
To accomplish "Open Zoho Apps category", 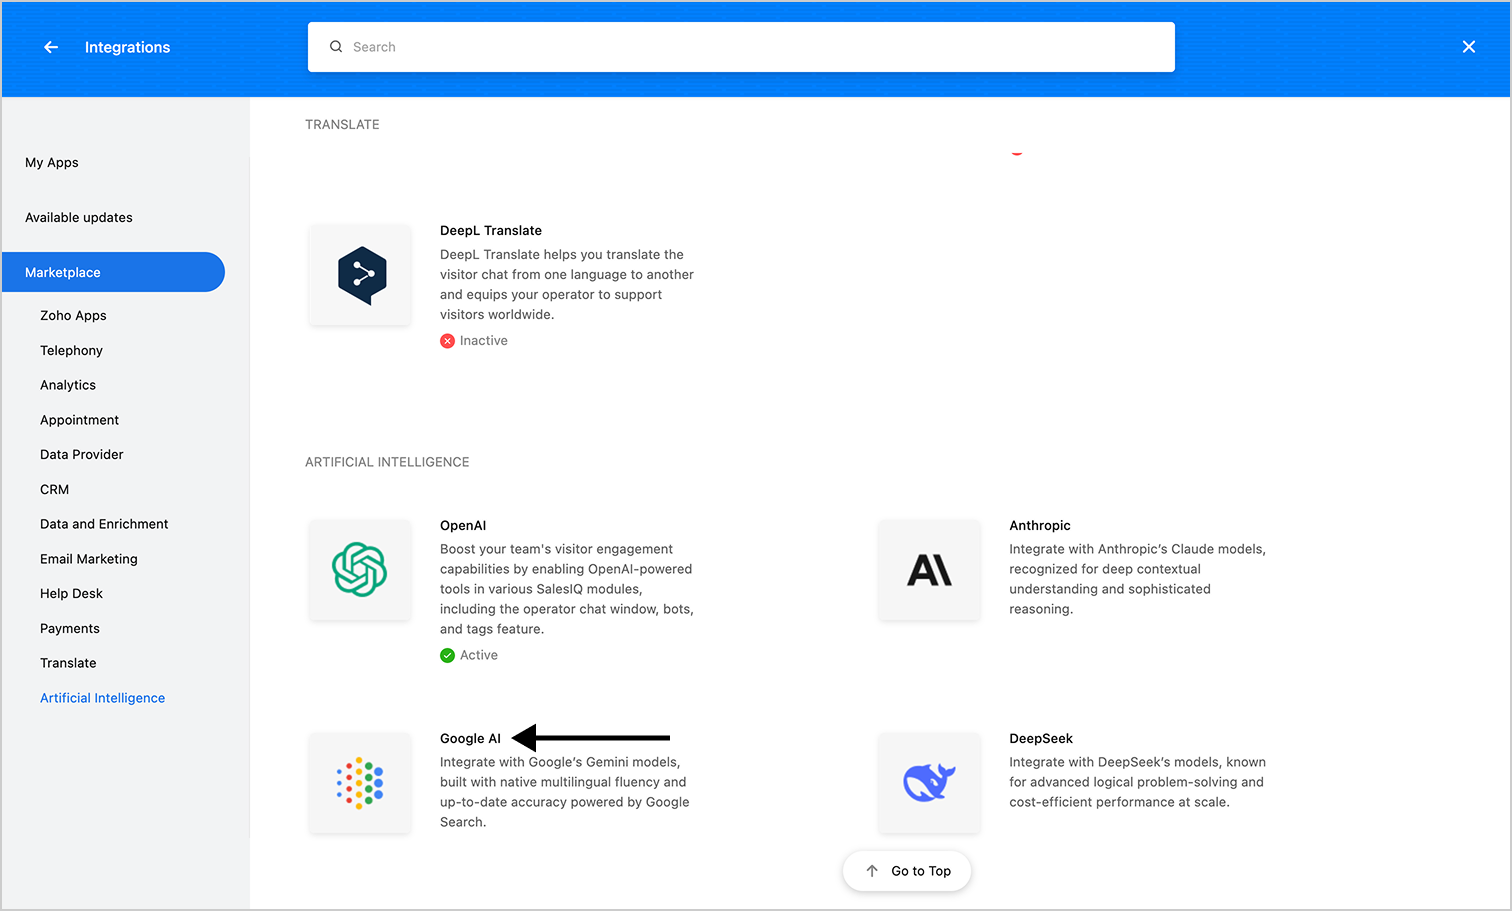I will tap(73, 316).
